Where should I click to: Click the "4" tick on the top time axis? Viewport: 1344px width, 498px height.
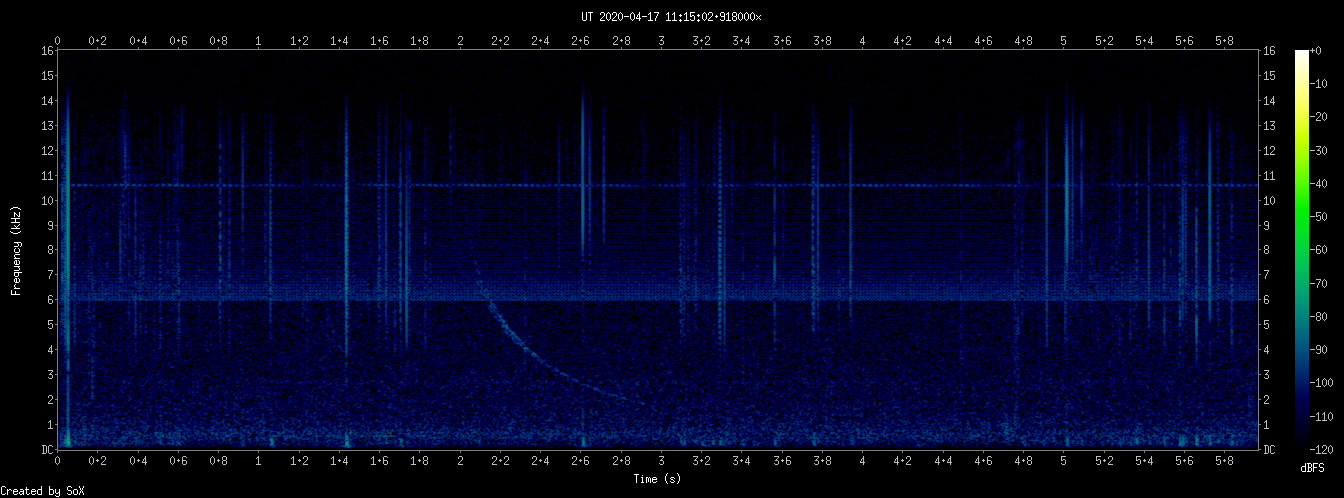point(863,41)
